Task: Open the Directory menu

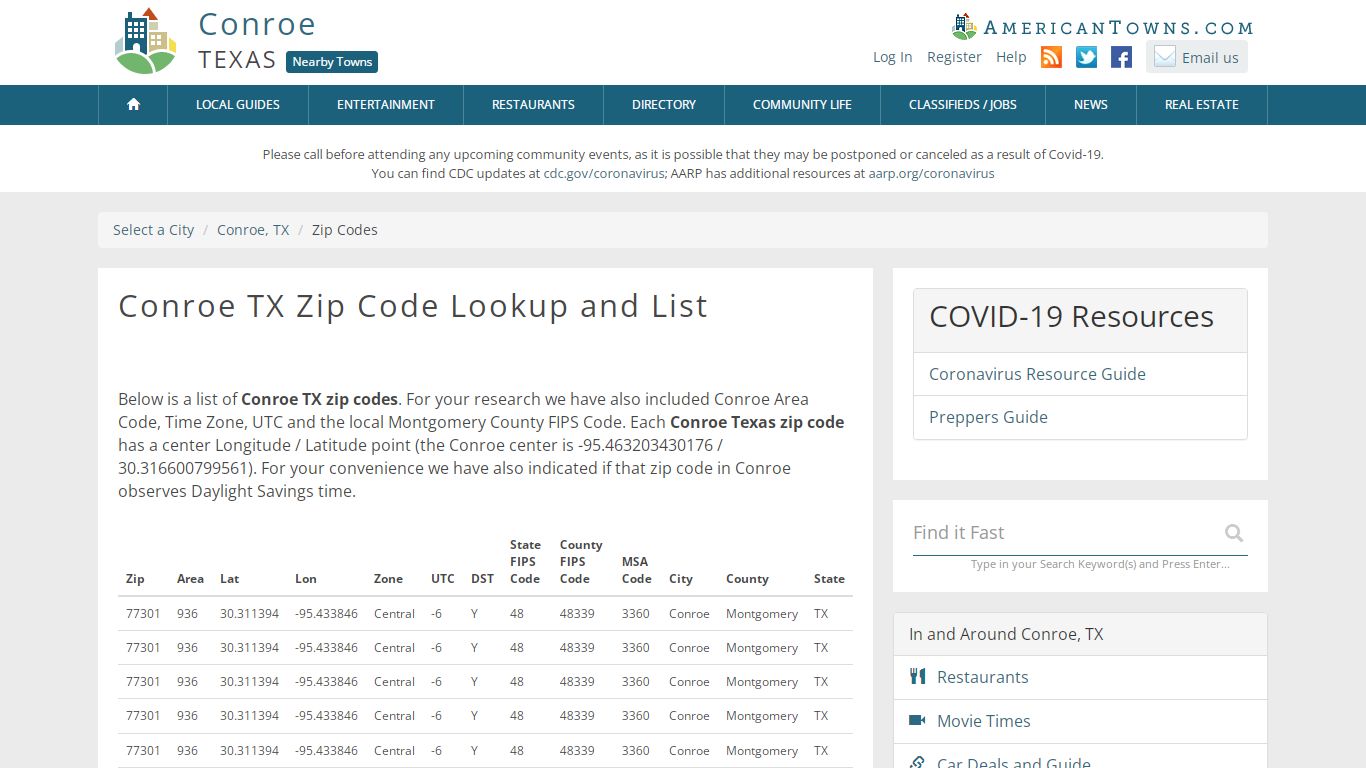Action: point(664,104)
